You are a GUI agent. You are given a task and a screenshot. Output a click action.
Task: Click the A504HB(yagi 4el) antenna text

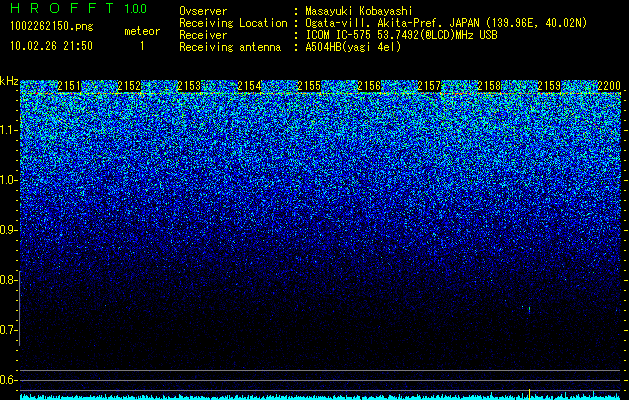(x=353, y=47)
